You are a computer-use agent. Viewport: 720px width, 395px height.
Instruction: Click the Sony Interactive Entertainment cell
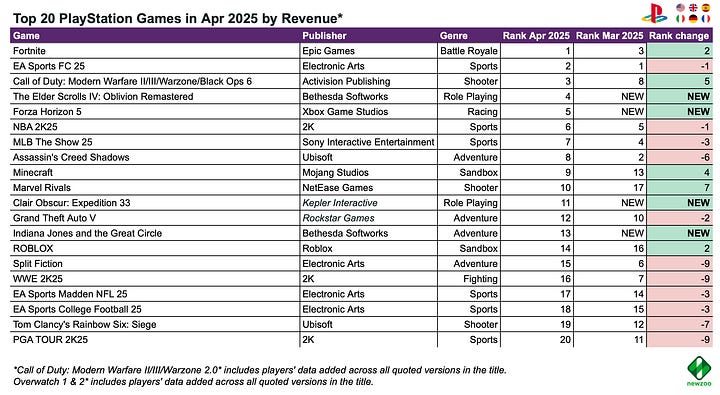(368, 142)
